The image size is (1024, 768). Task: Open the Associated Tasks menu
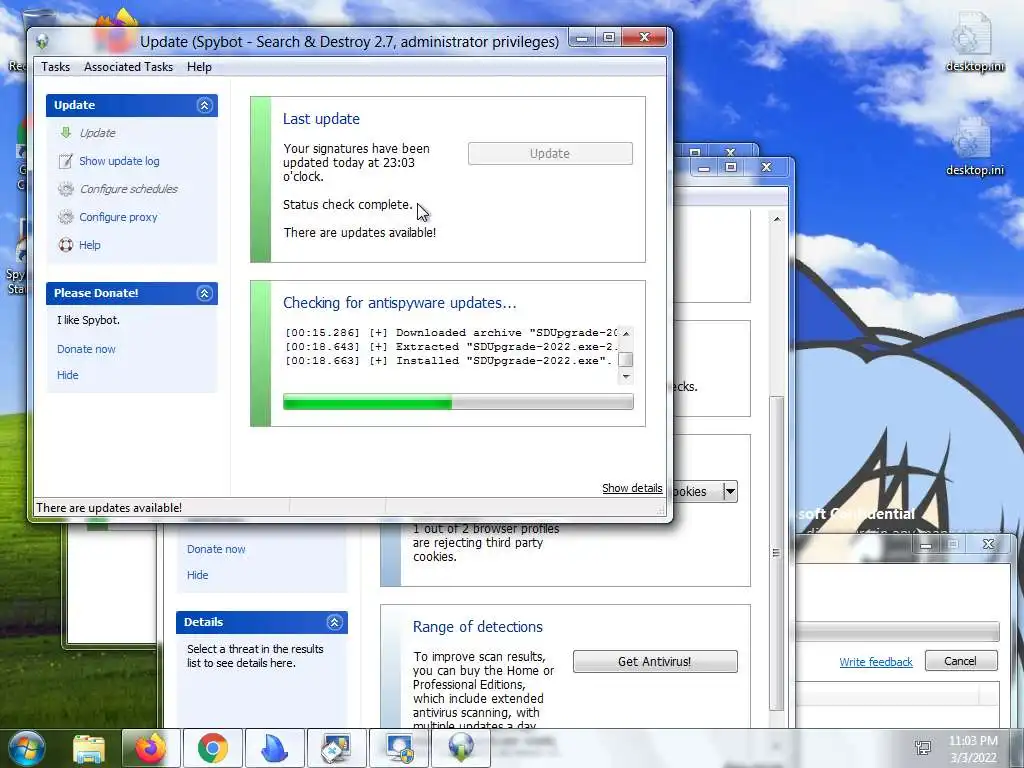click(128, 67)
